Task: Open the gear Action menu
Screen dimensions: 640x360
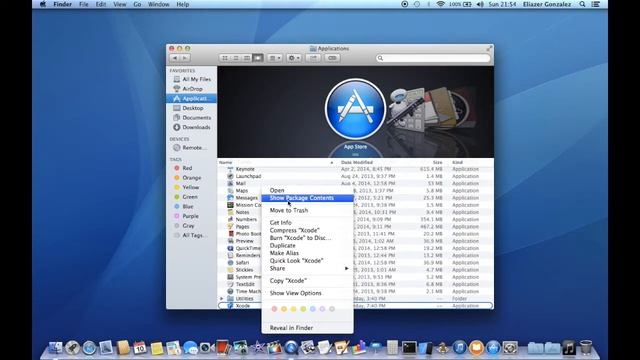Action: 294,58
